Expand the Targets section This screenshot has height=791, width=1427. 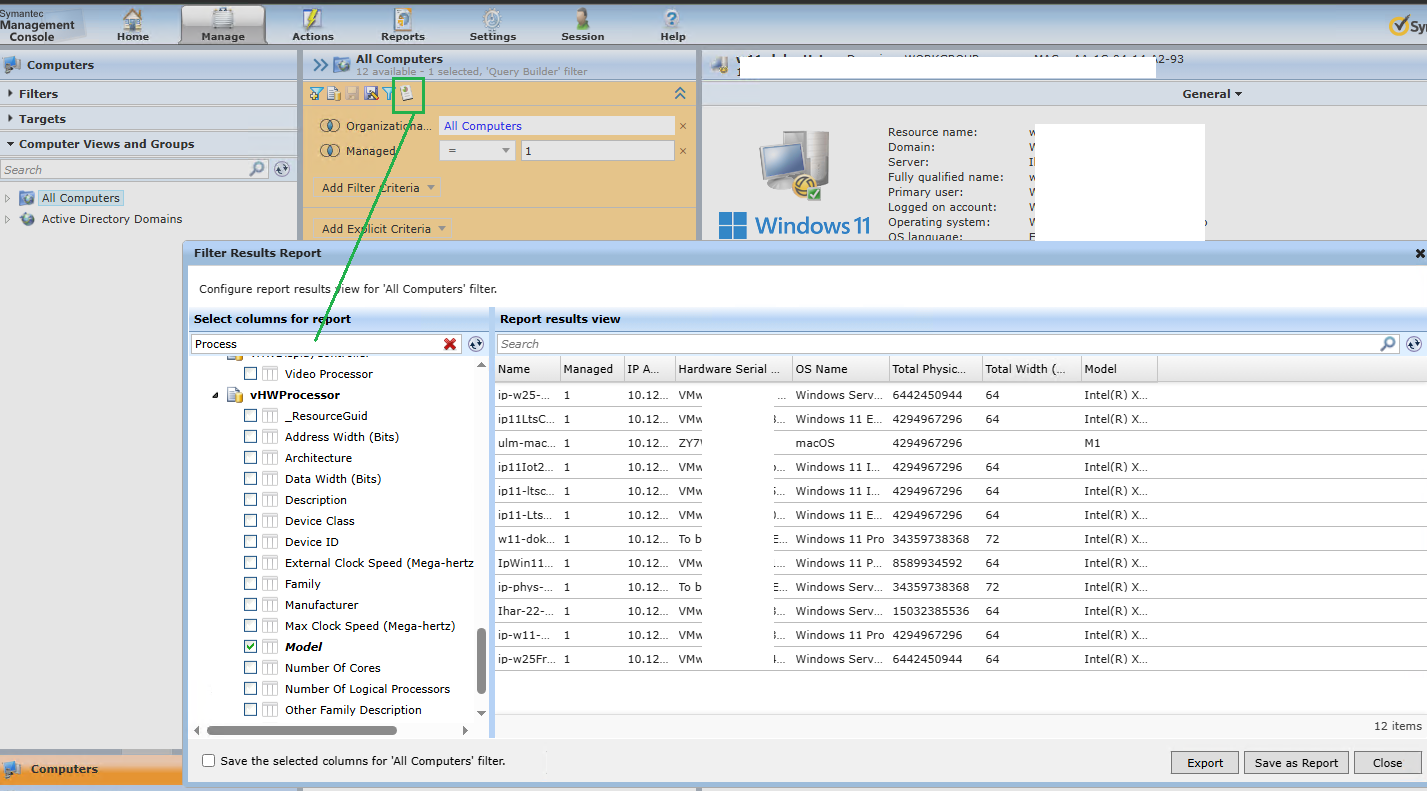(150, 119)
